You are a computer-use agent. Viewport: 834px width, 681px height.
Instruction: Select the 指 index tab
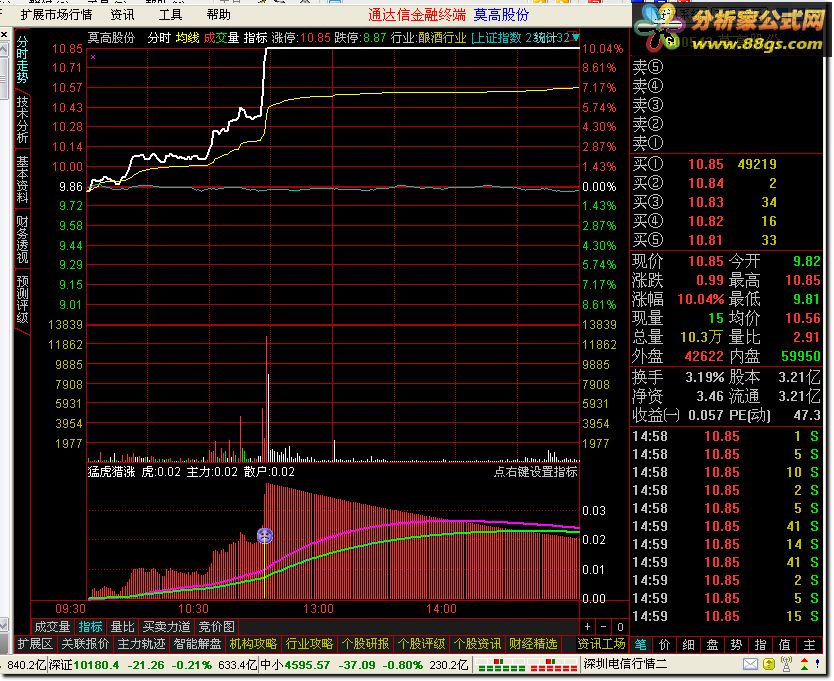click(x=761, y=645)
